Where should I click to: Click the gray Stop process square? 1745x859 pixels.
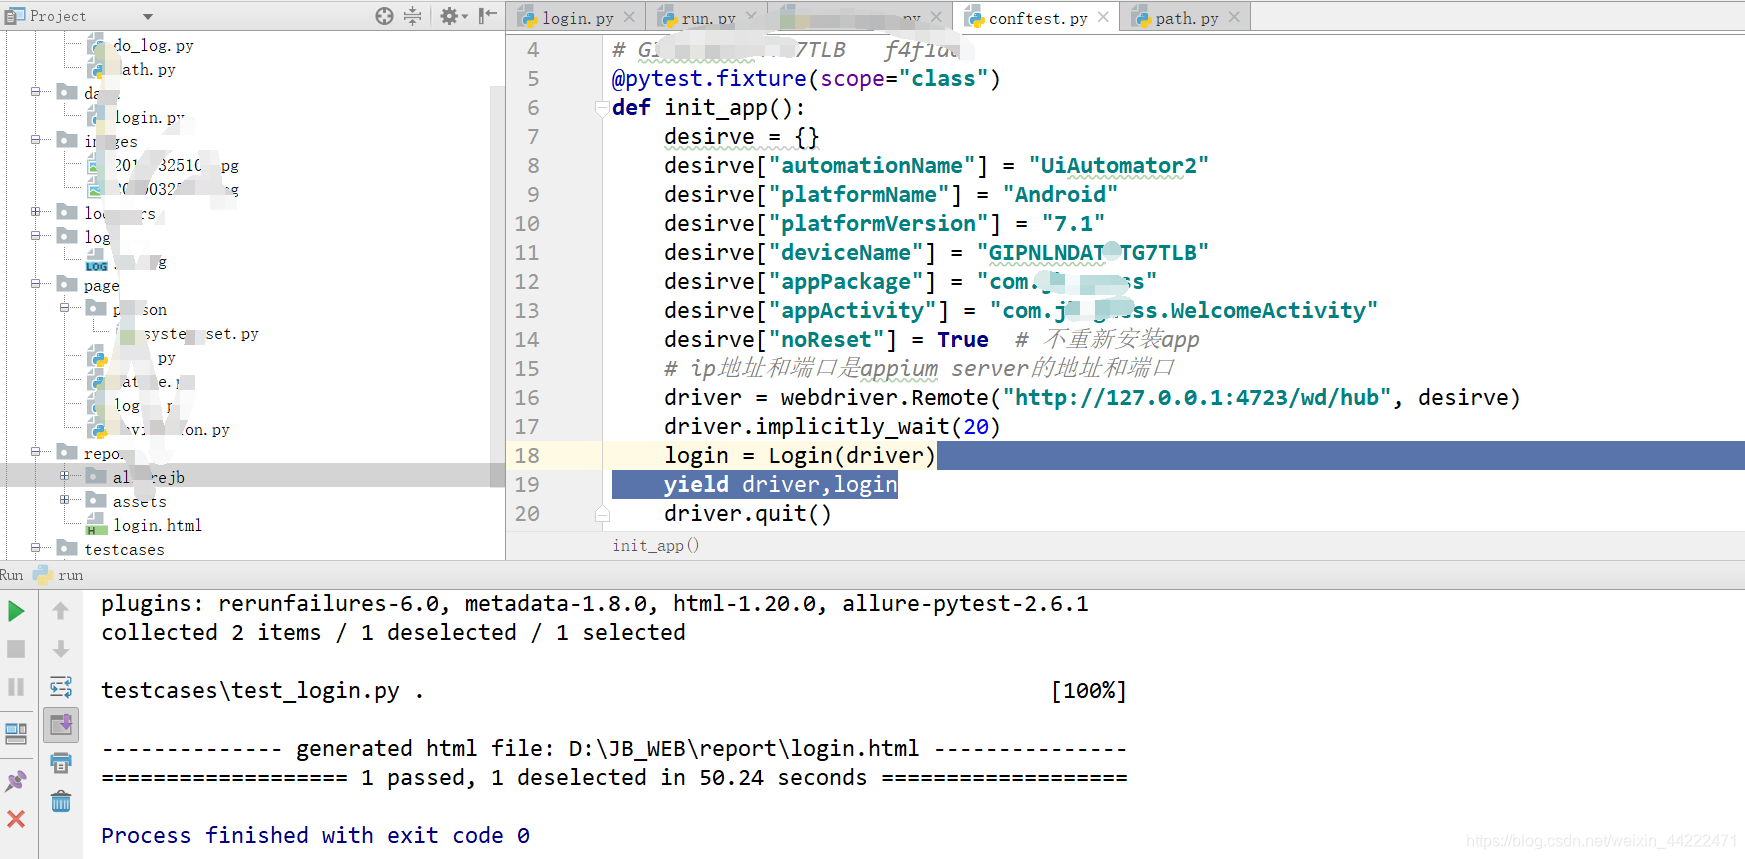[x=16, y=649]
